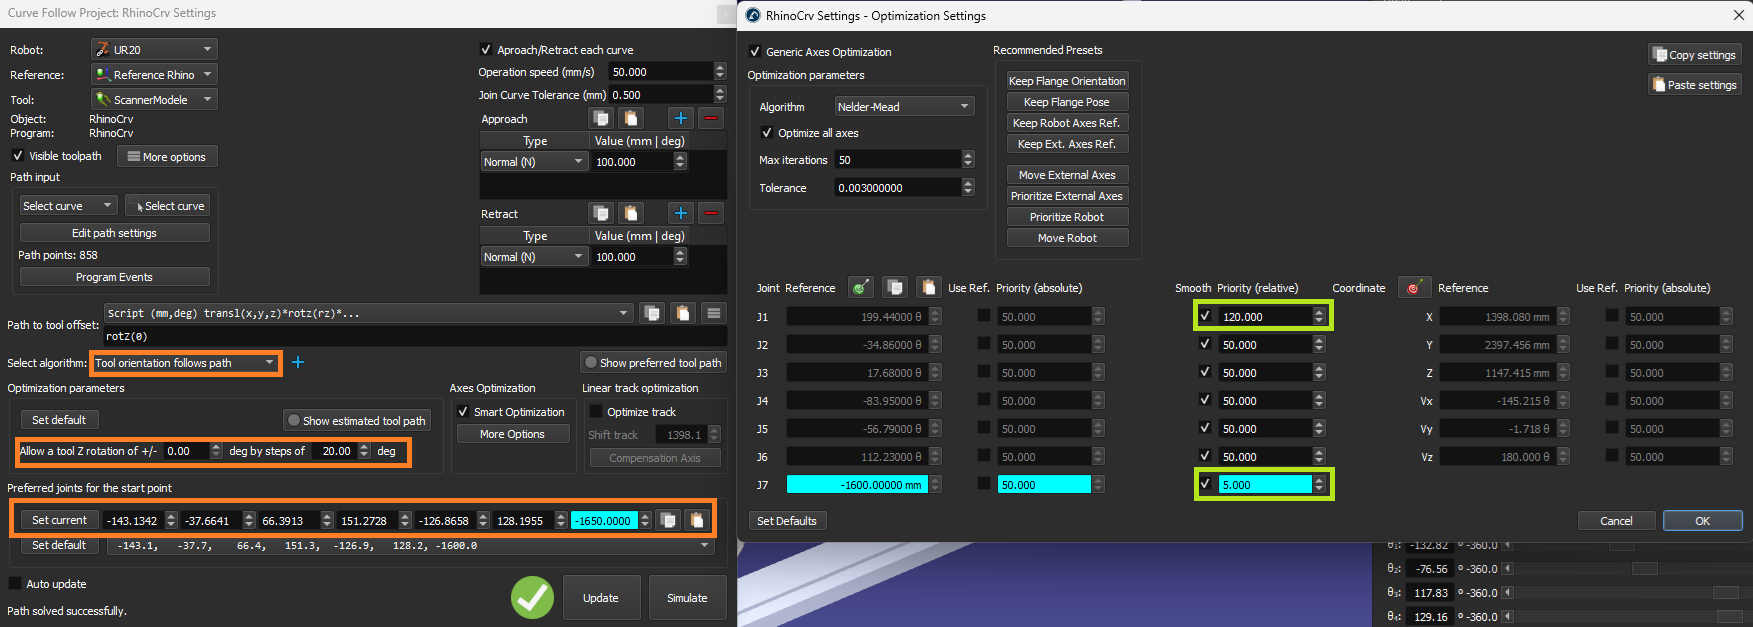Click the blue plus icon in Approach row
This screenshot has height=627, width=1753.
point(680,118)
